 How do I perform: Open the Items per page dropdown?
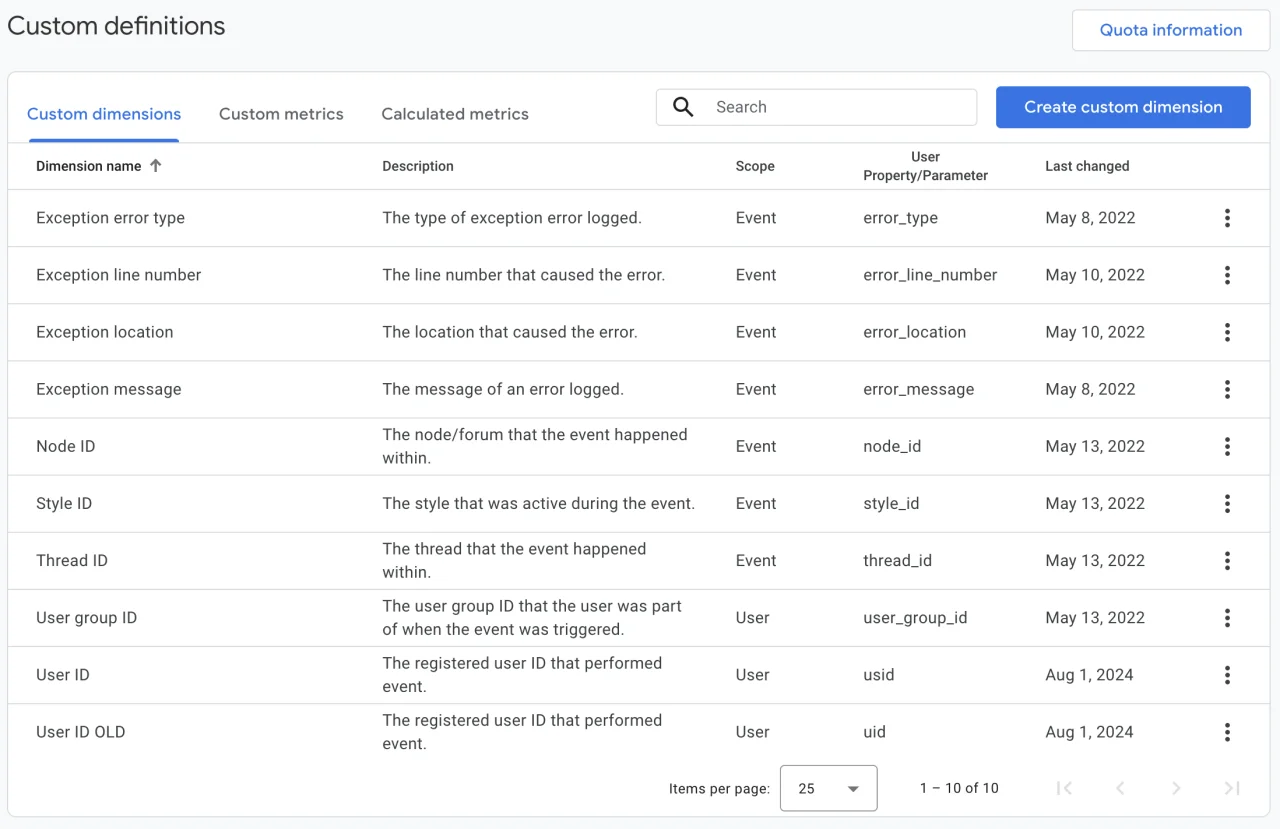tap(828, 788)
